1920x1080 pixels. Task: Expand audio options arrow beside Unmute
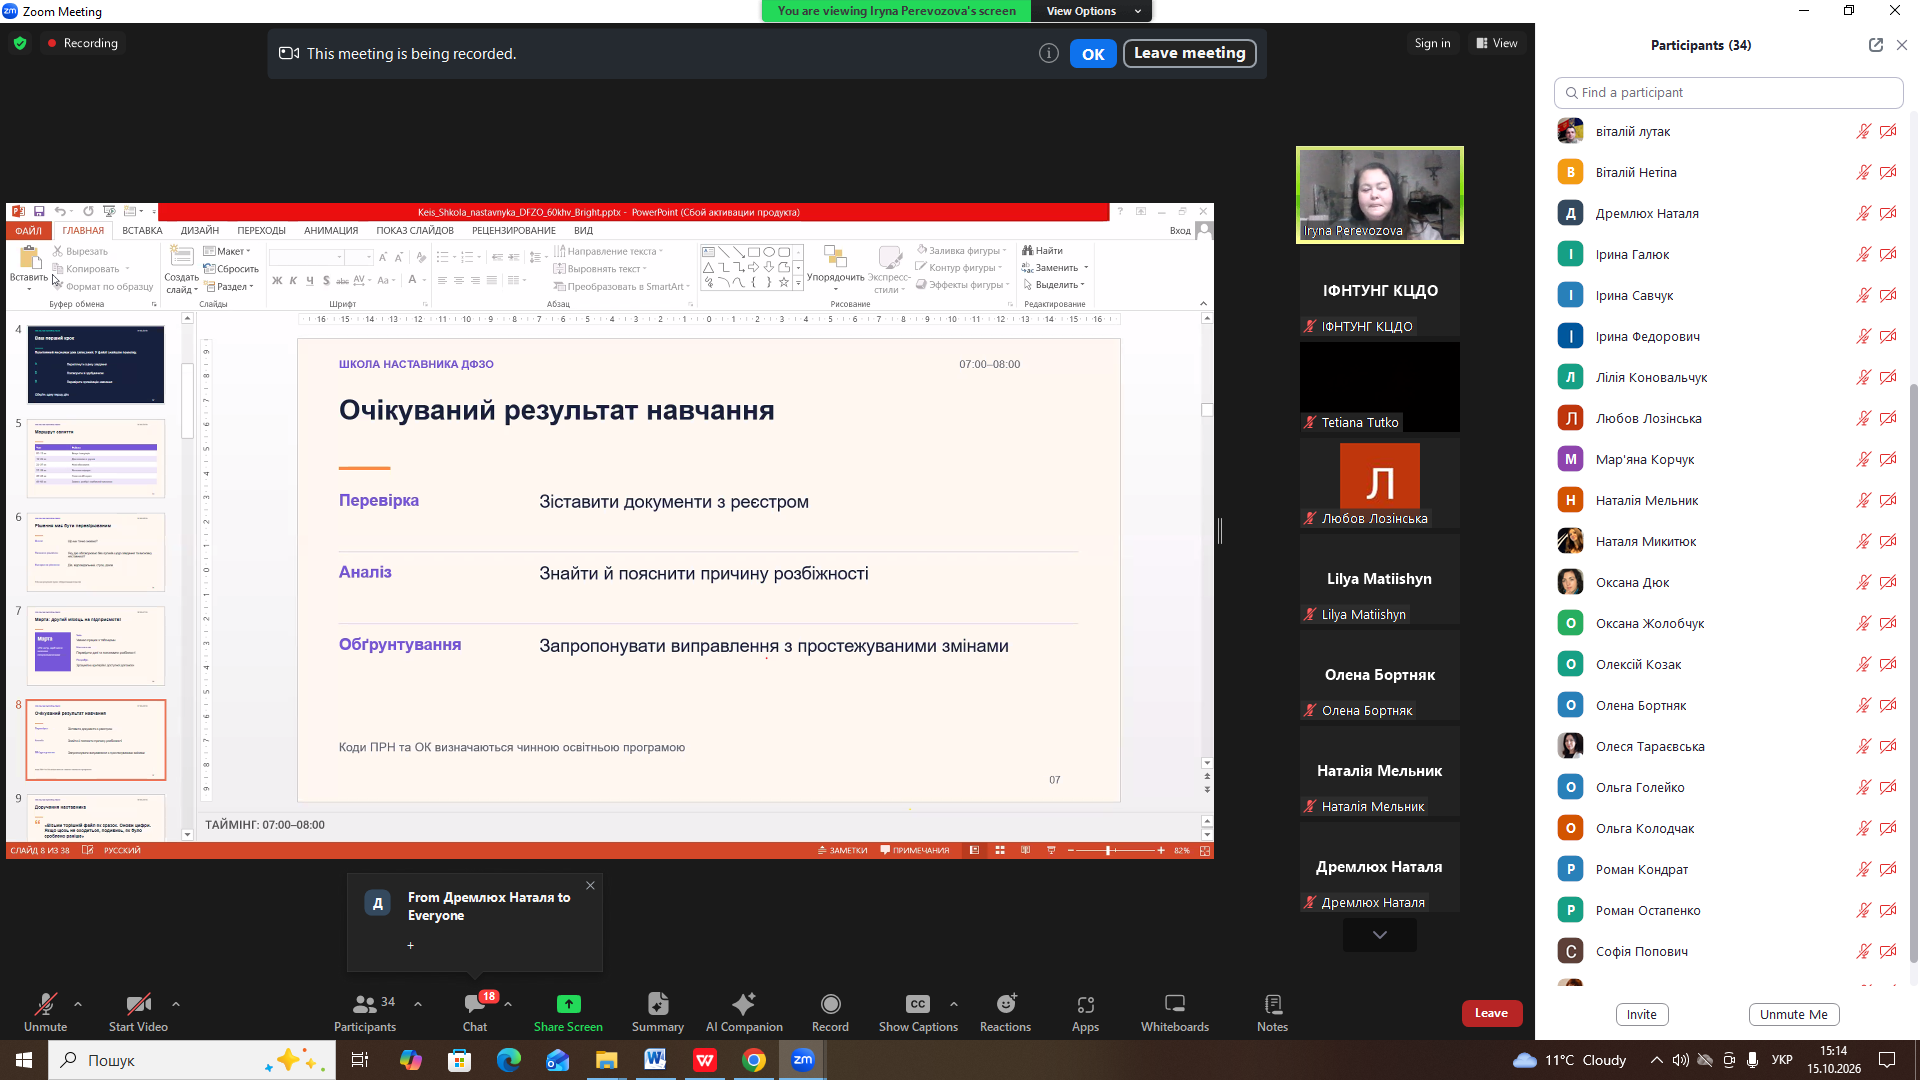[x=78, y=1003]
